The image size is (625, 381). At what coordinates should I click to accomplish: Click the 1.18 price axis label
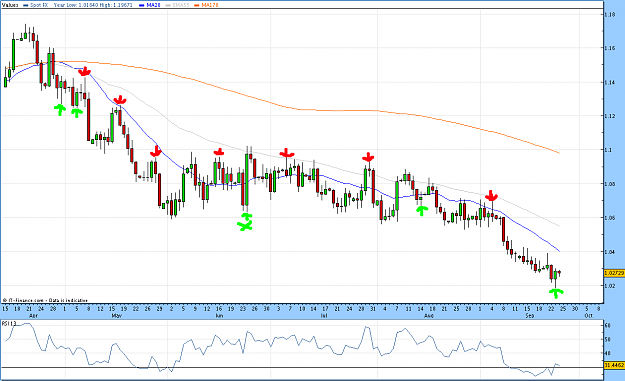coord(610,15)
